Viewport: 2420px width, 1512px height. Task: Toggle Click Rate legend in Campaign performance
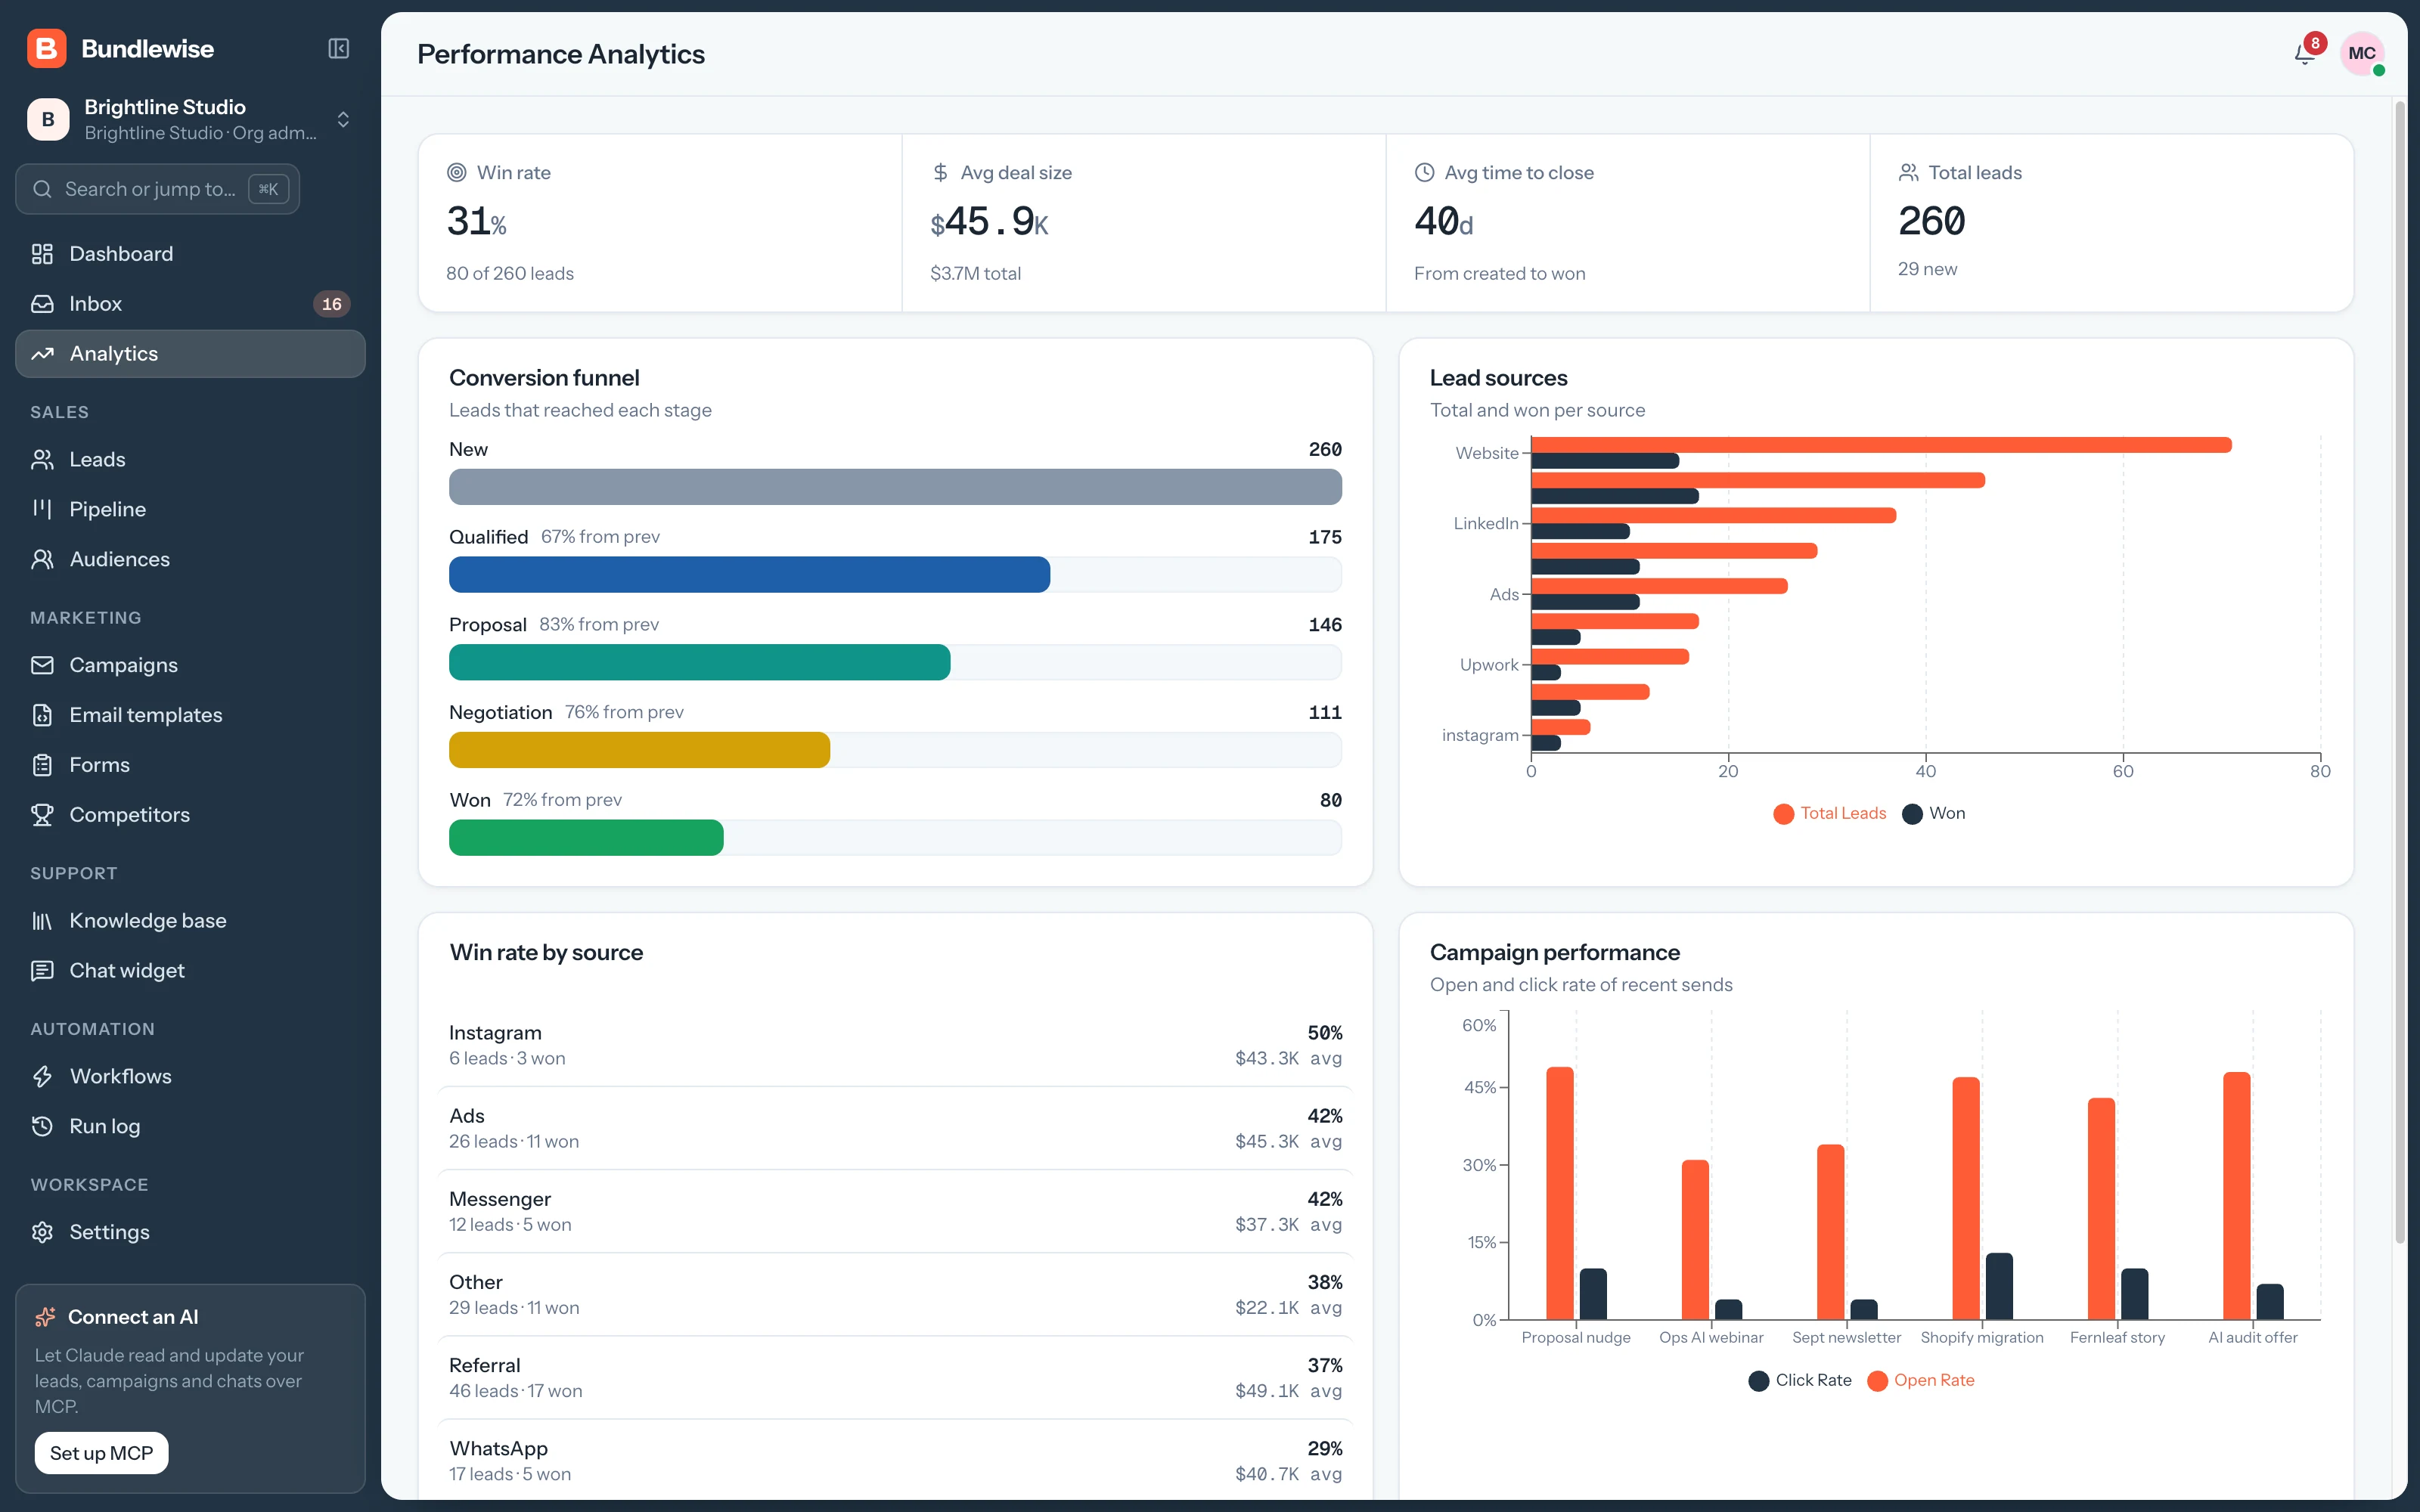[x=1800, y=1380]
